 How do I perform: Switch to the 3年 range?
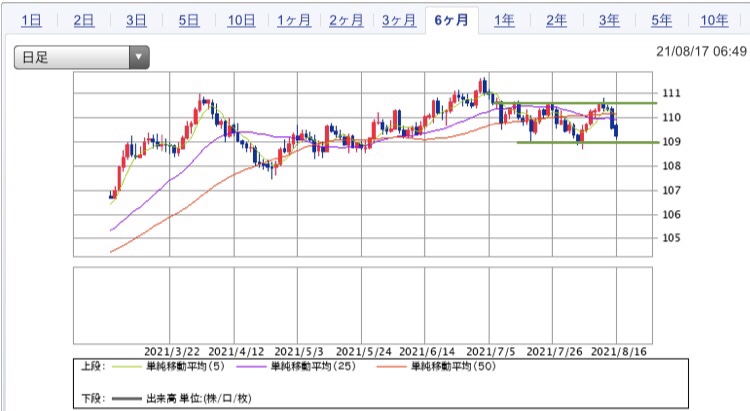(609, 20)
